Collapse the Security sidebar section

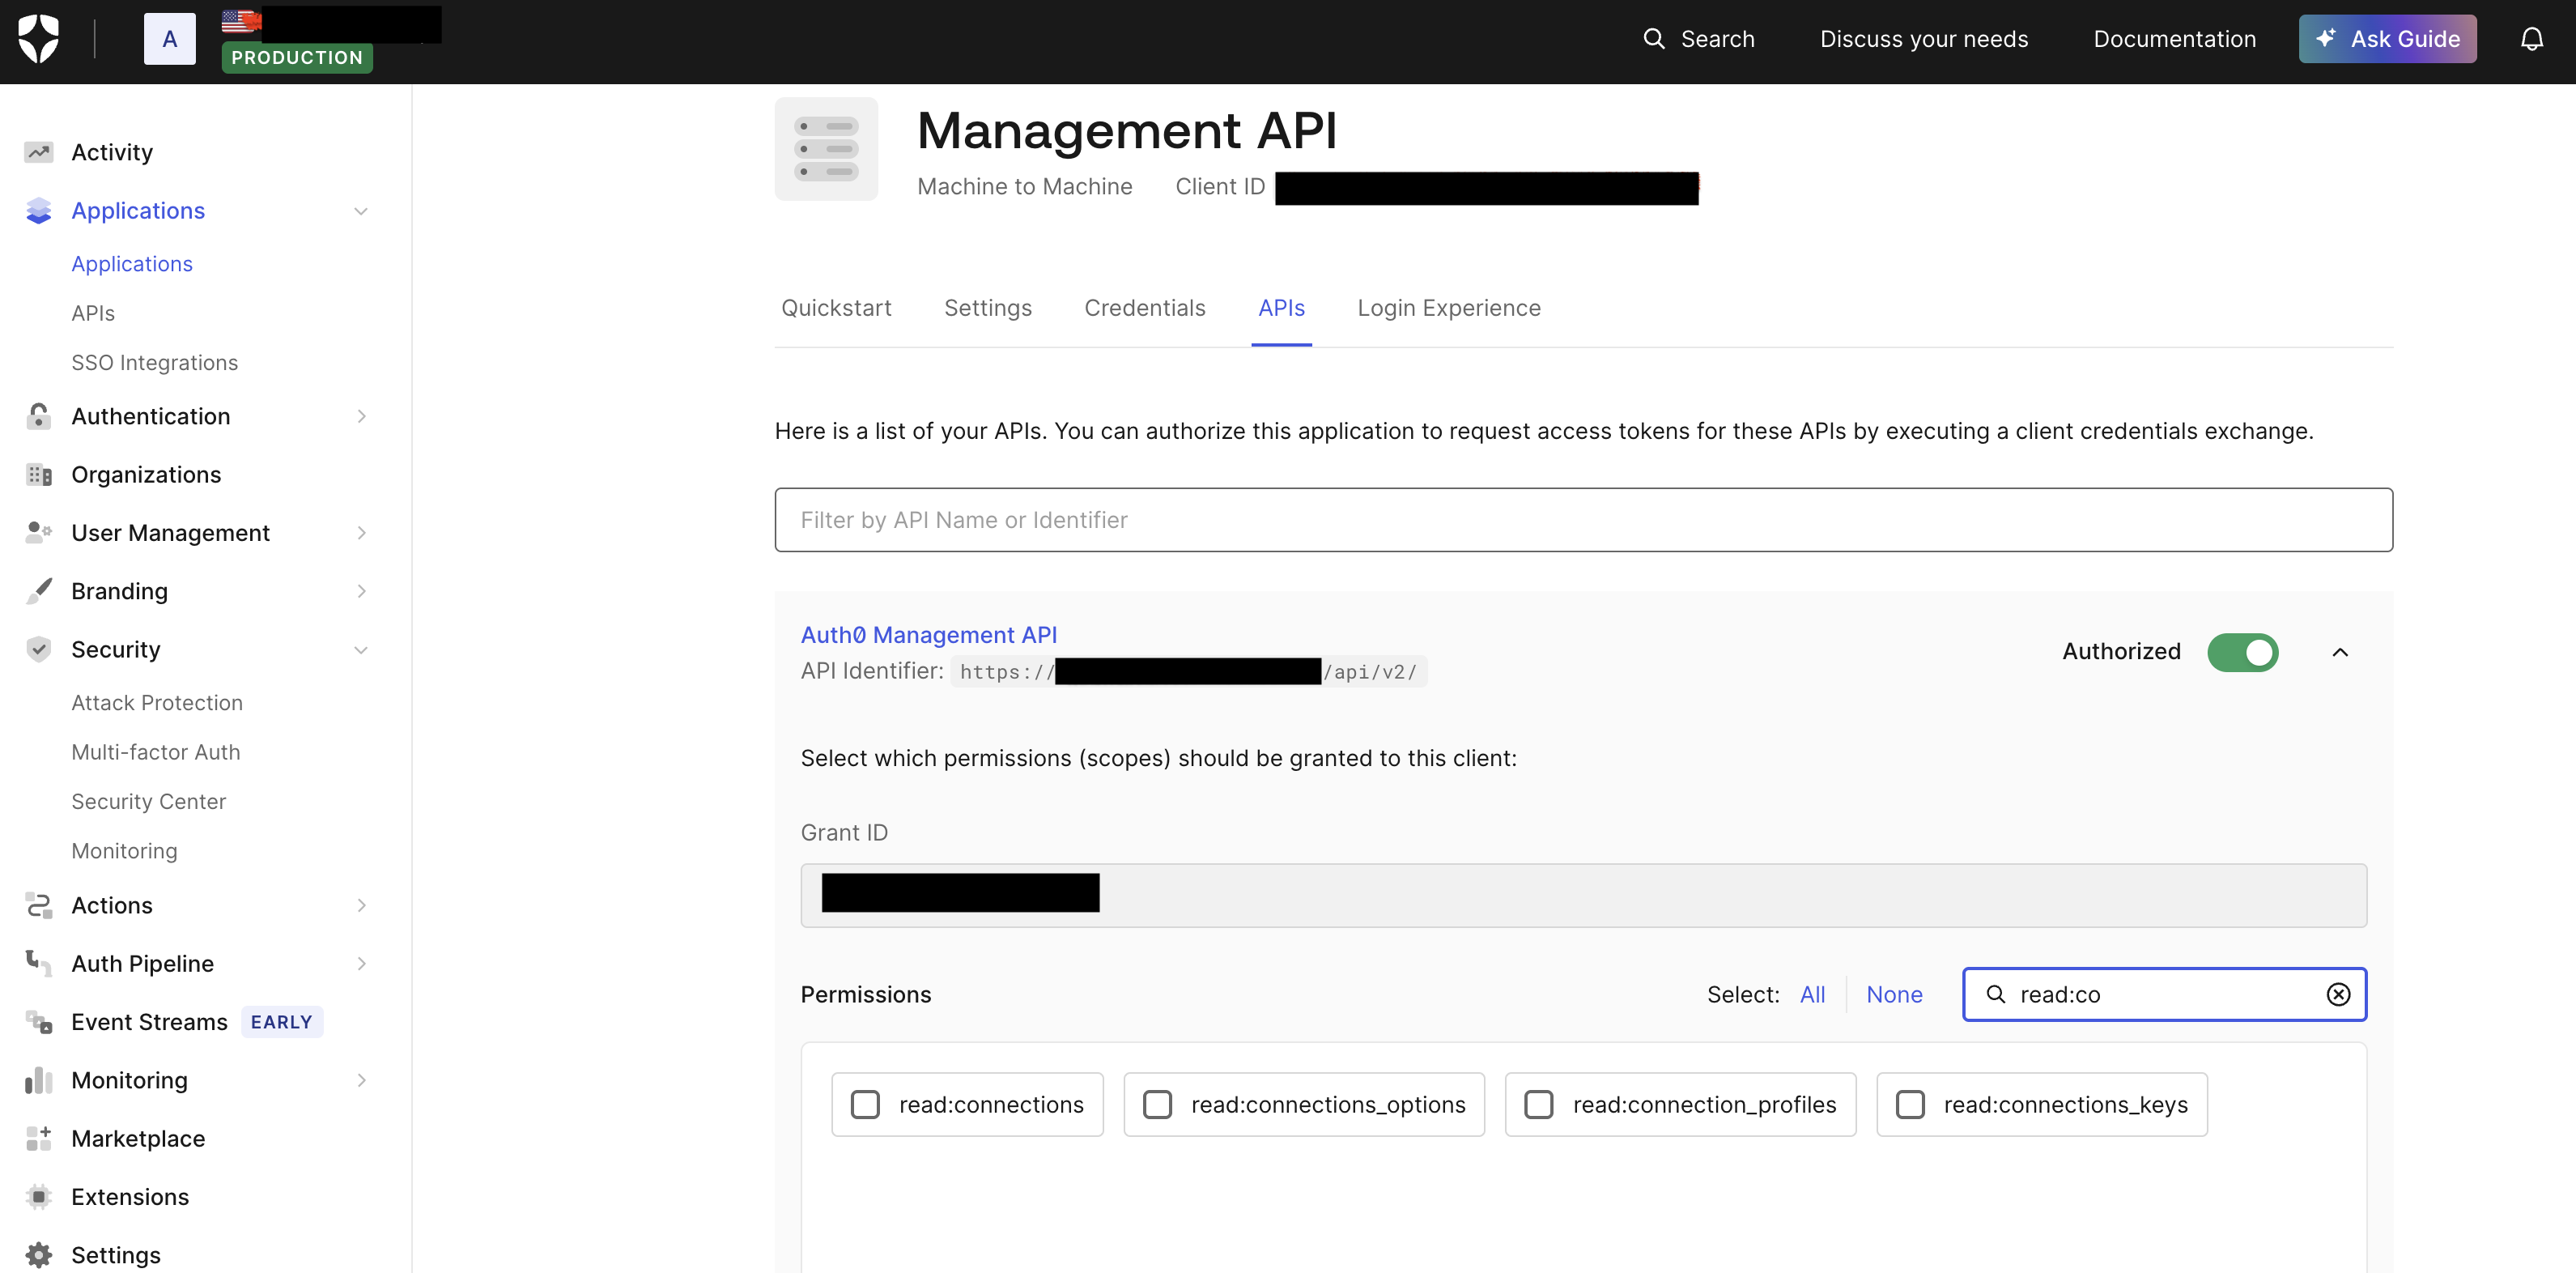[362, 650]
